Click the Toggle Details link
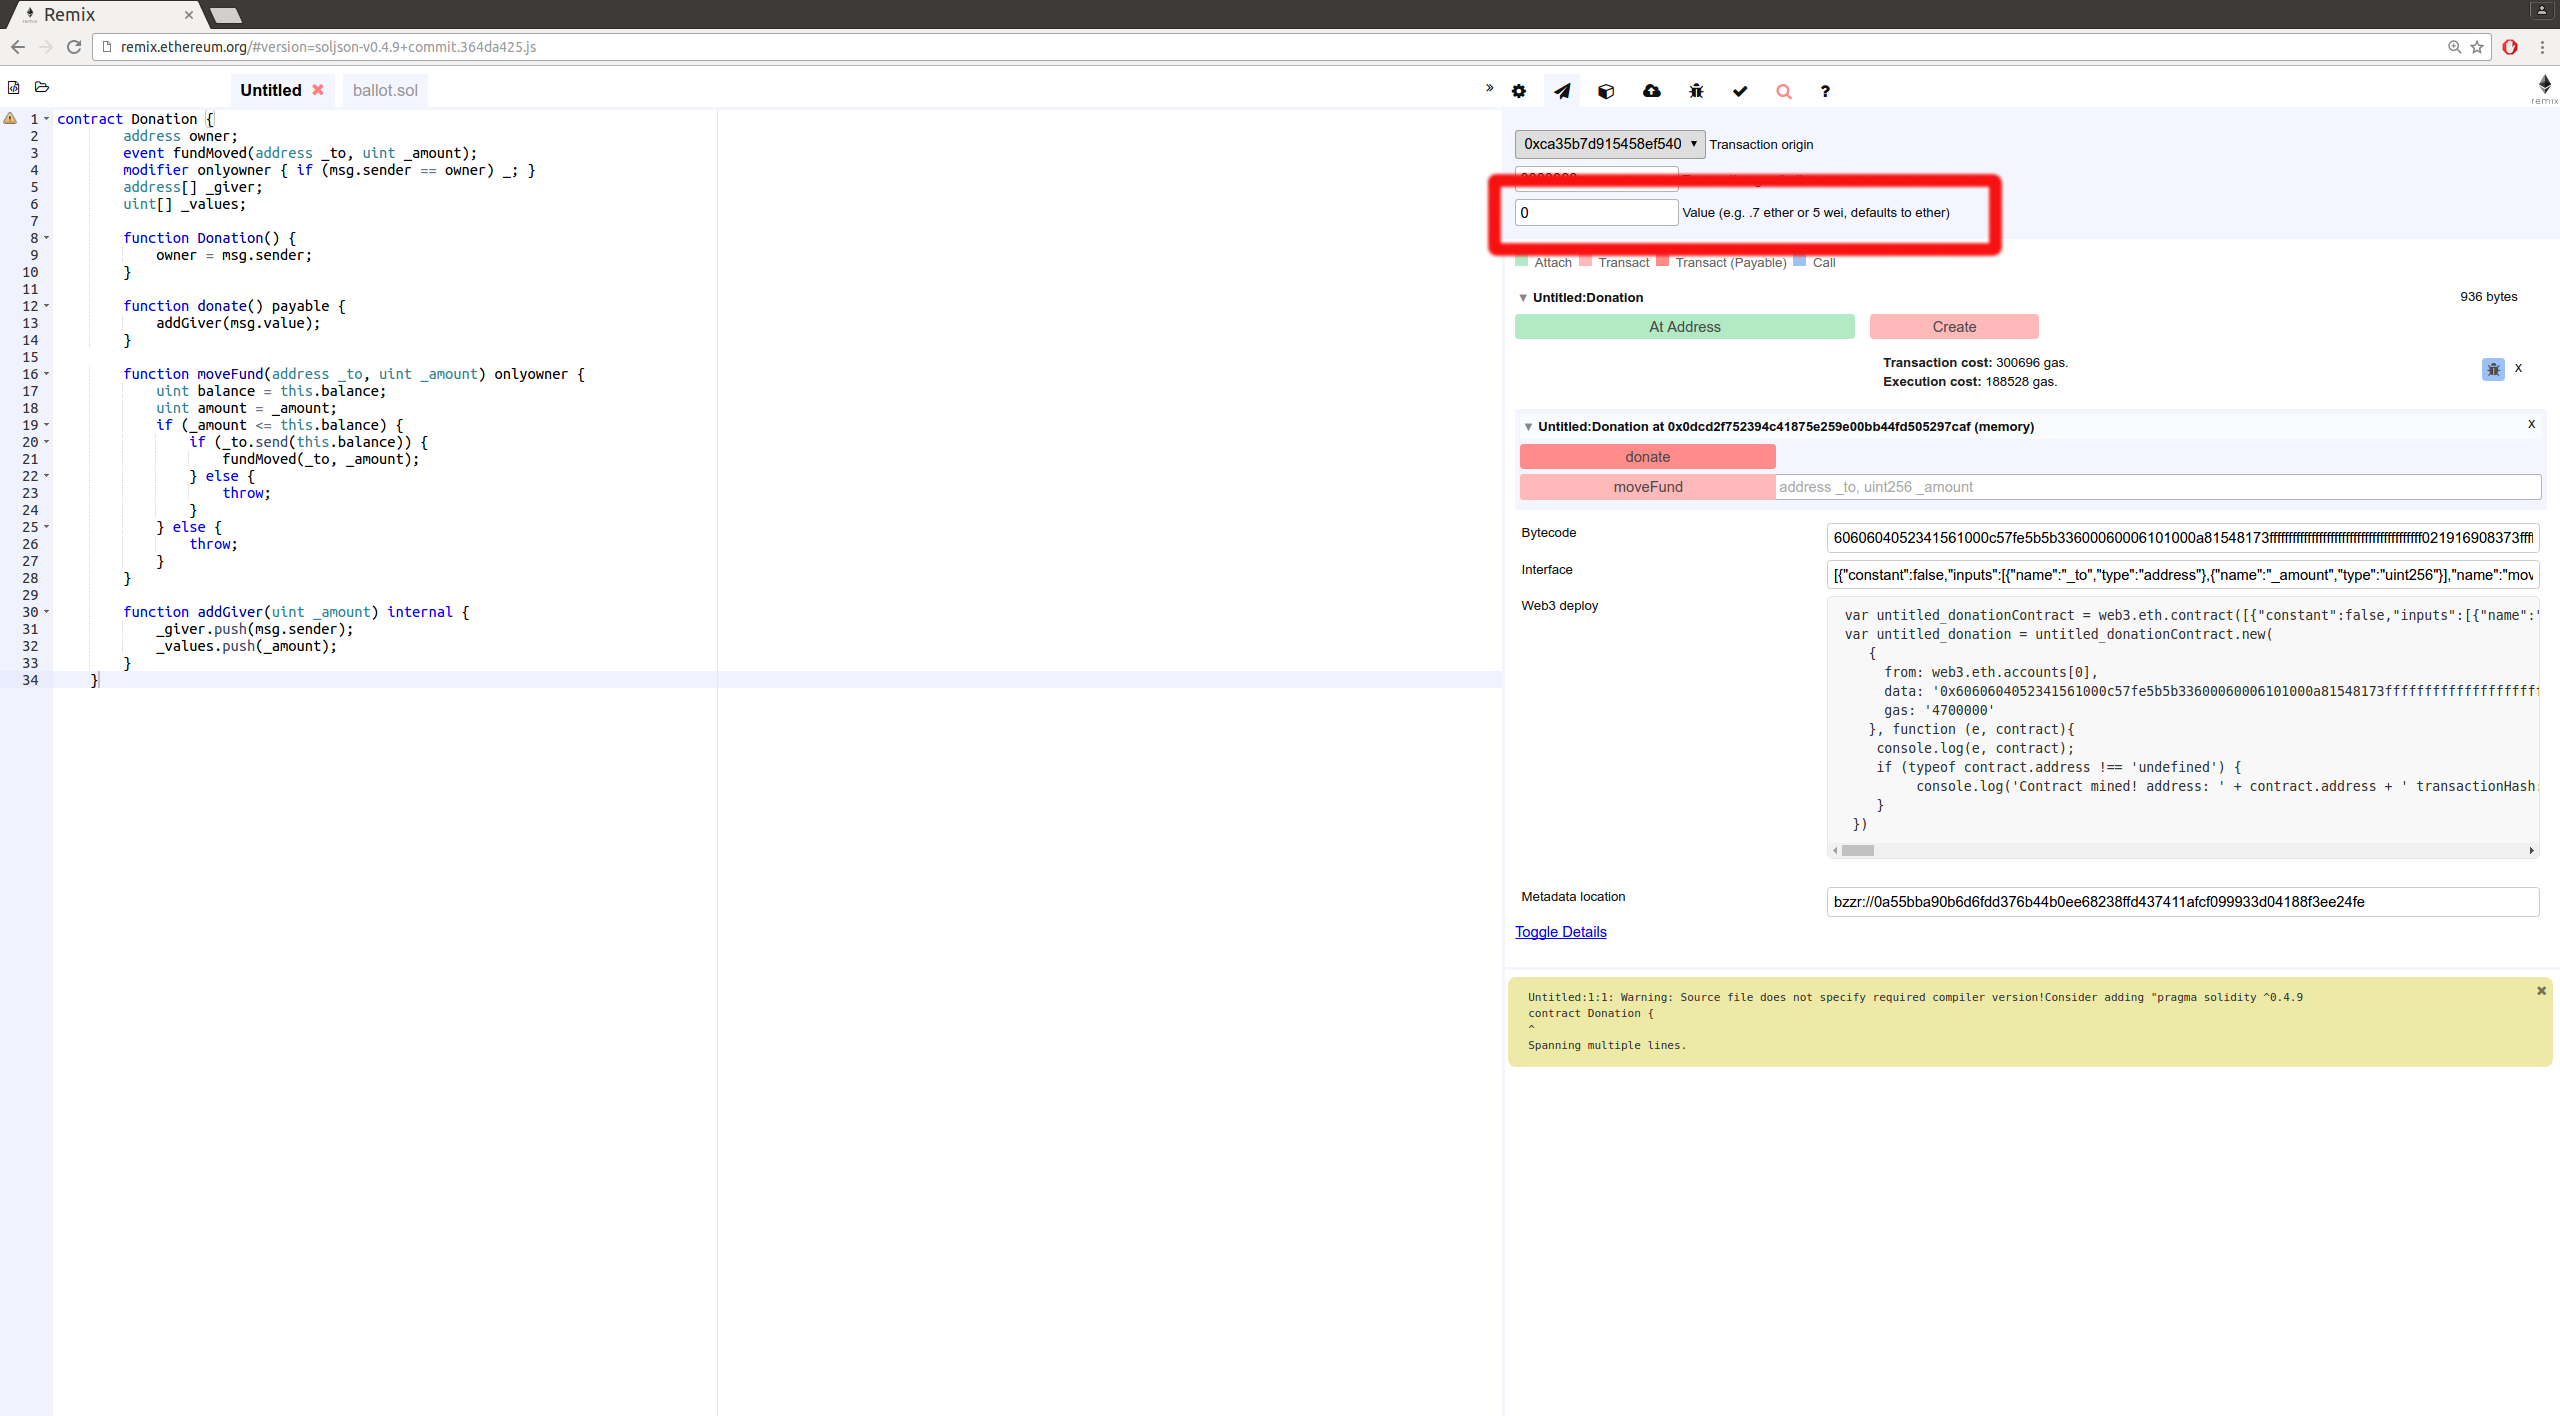 1560,932
